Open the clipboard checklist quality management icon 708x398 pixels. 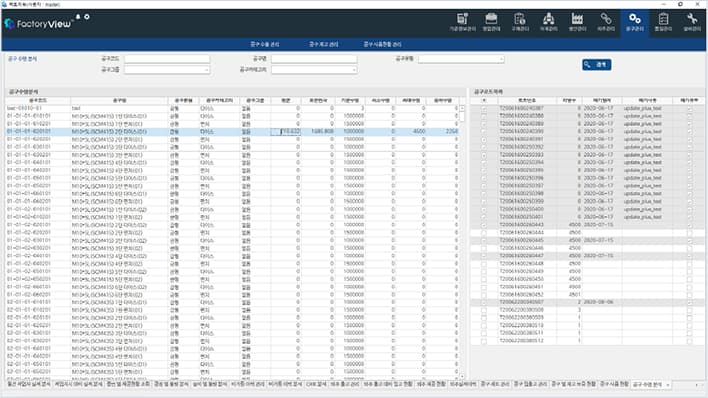[663, 22]
